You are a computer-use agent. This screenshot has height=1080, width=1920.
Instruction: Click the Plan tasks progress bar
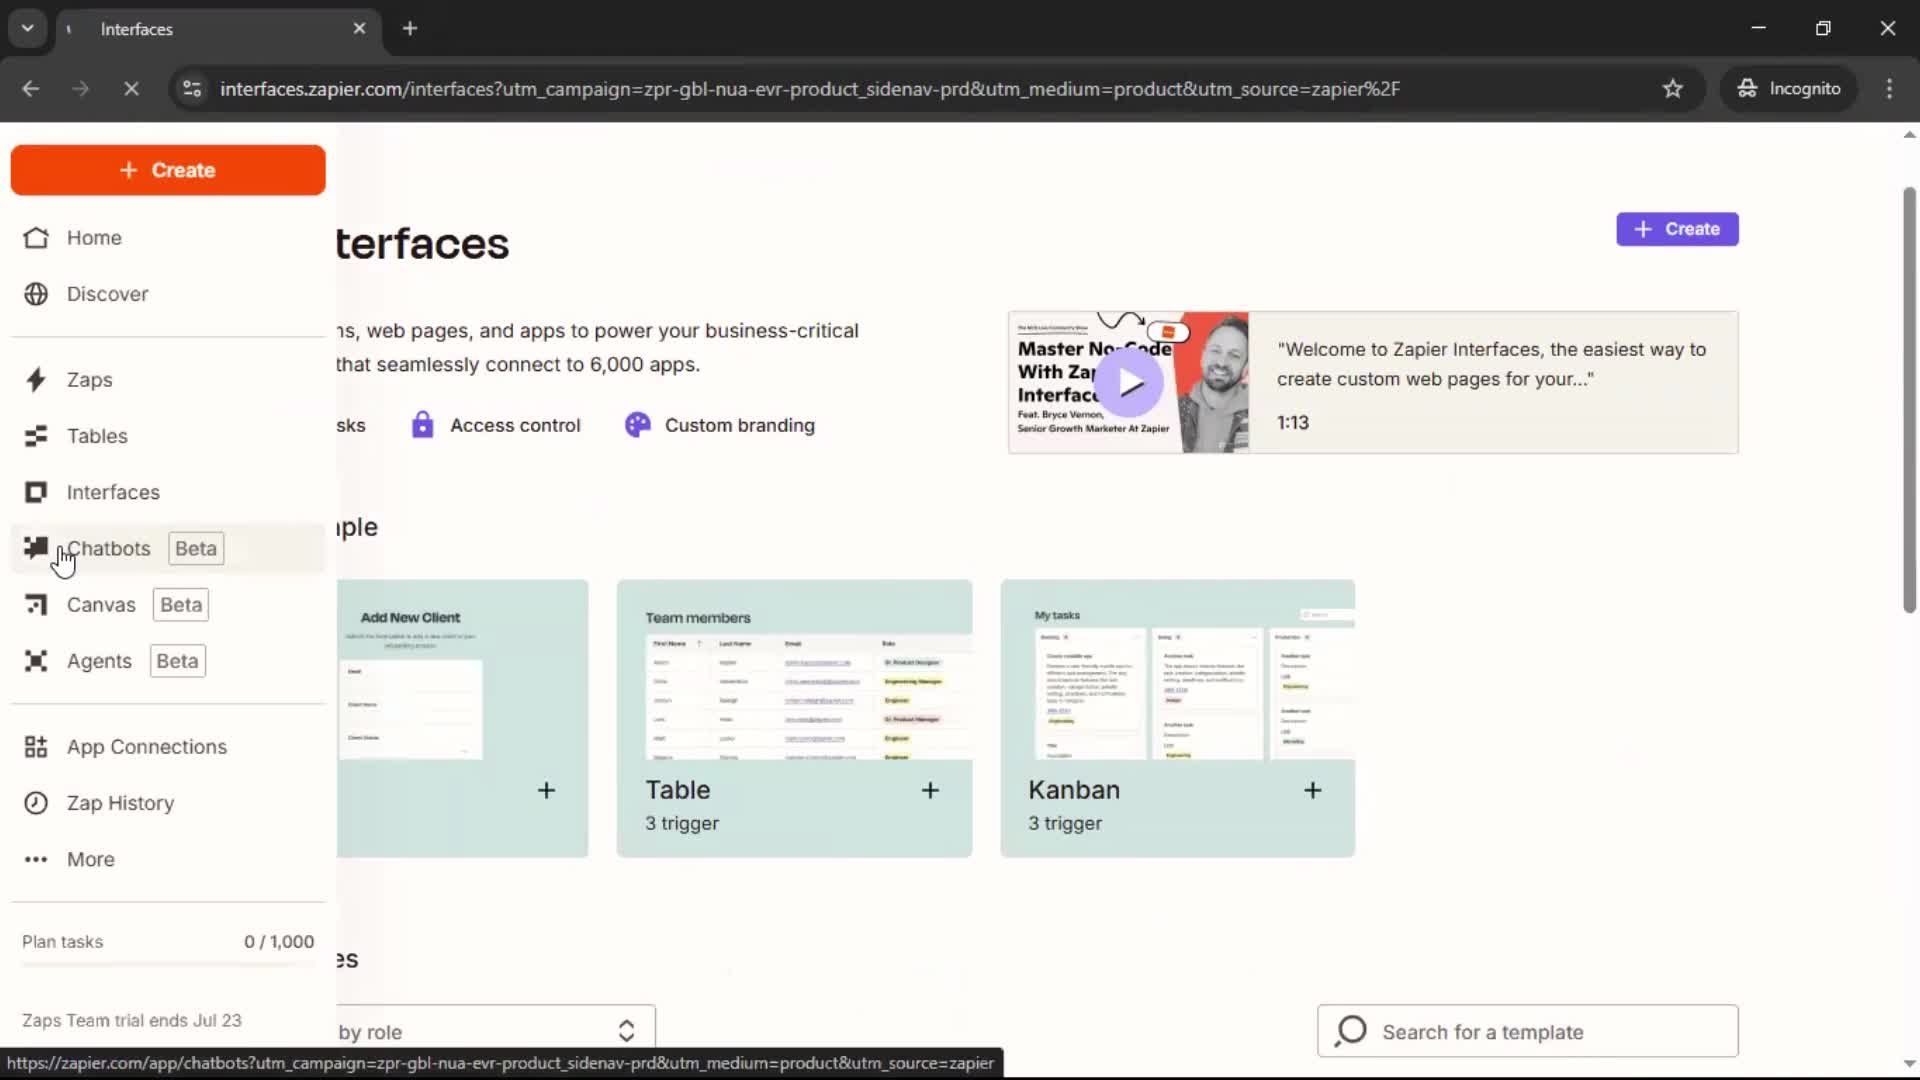click(x=168, y=965)
